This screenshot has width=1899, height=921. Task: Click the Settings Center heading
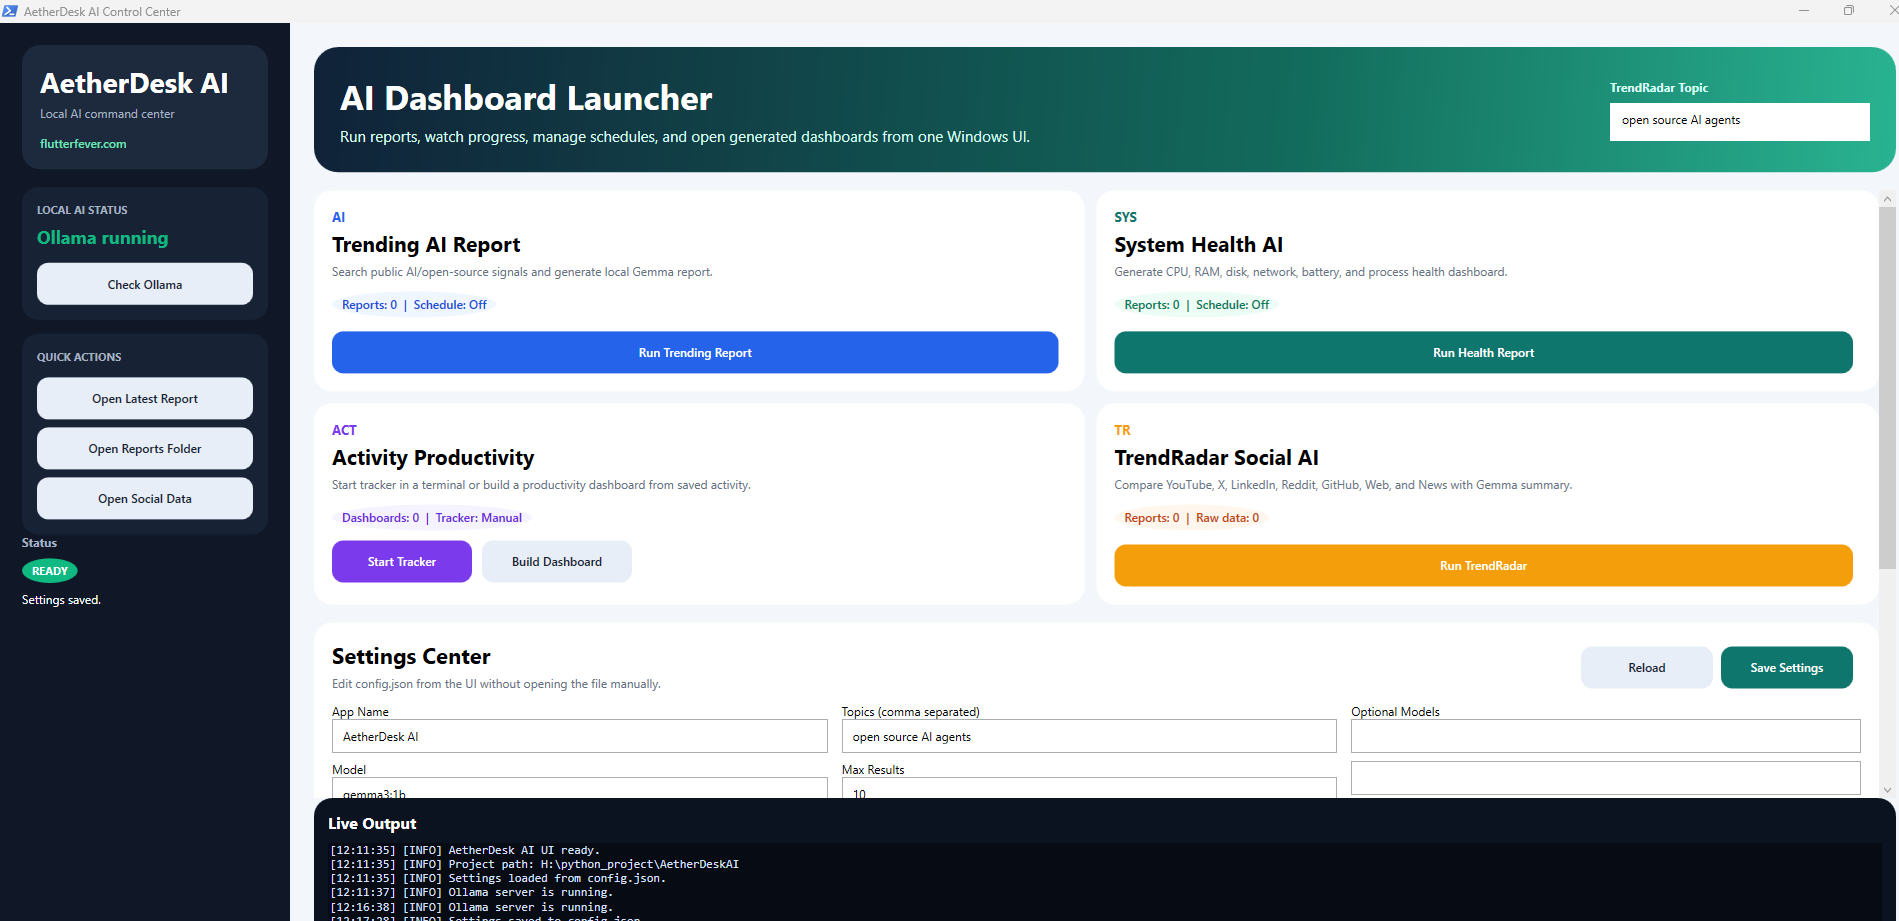(x=411, y=657)
